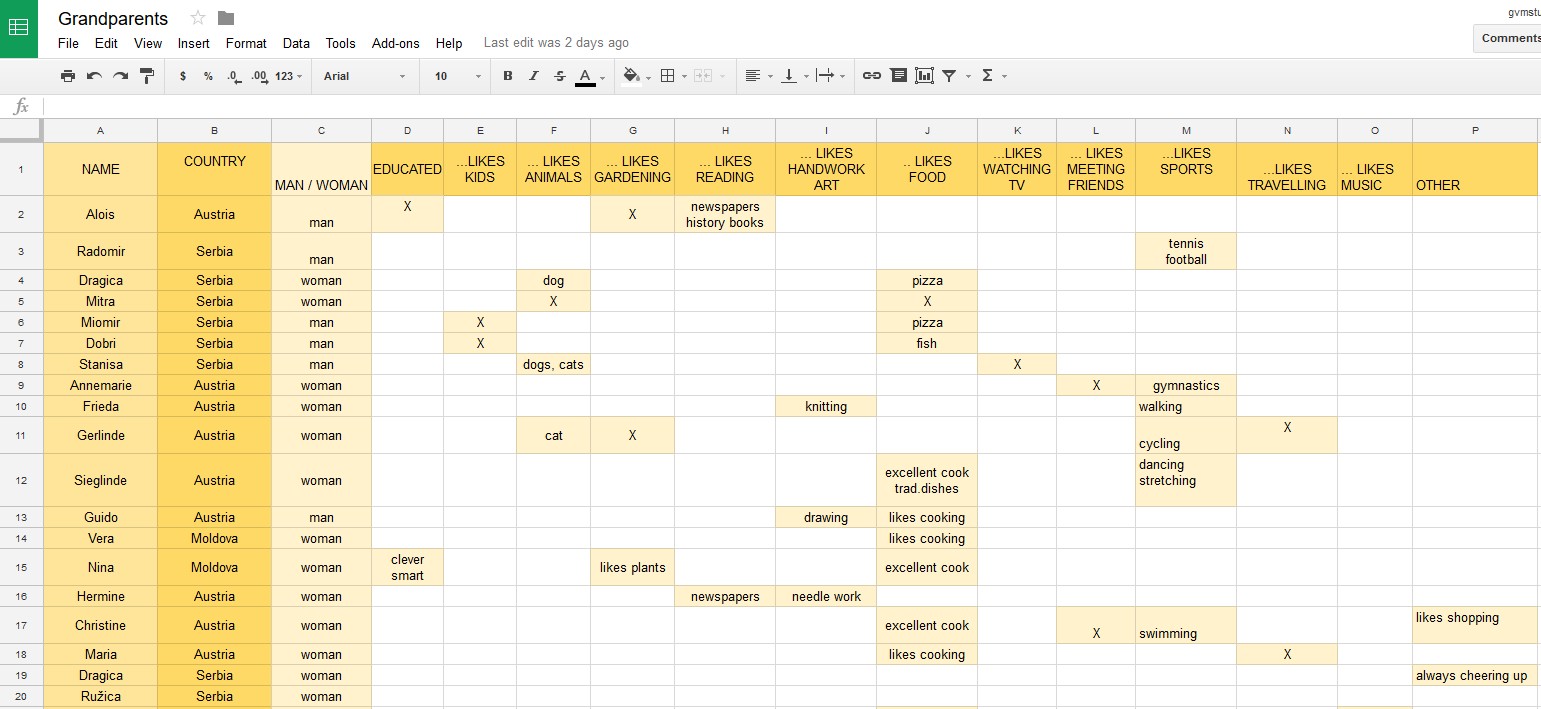Image resolution: width=1541 pixels, height=709 pixels.
Task: Click the Comments button
Action: pyautogui.click(x=1509, y=38)
